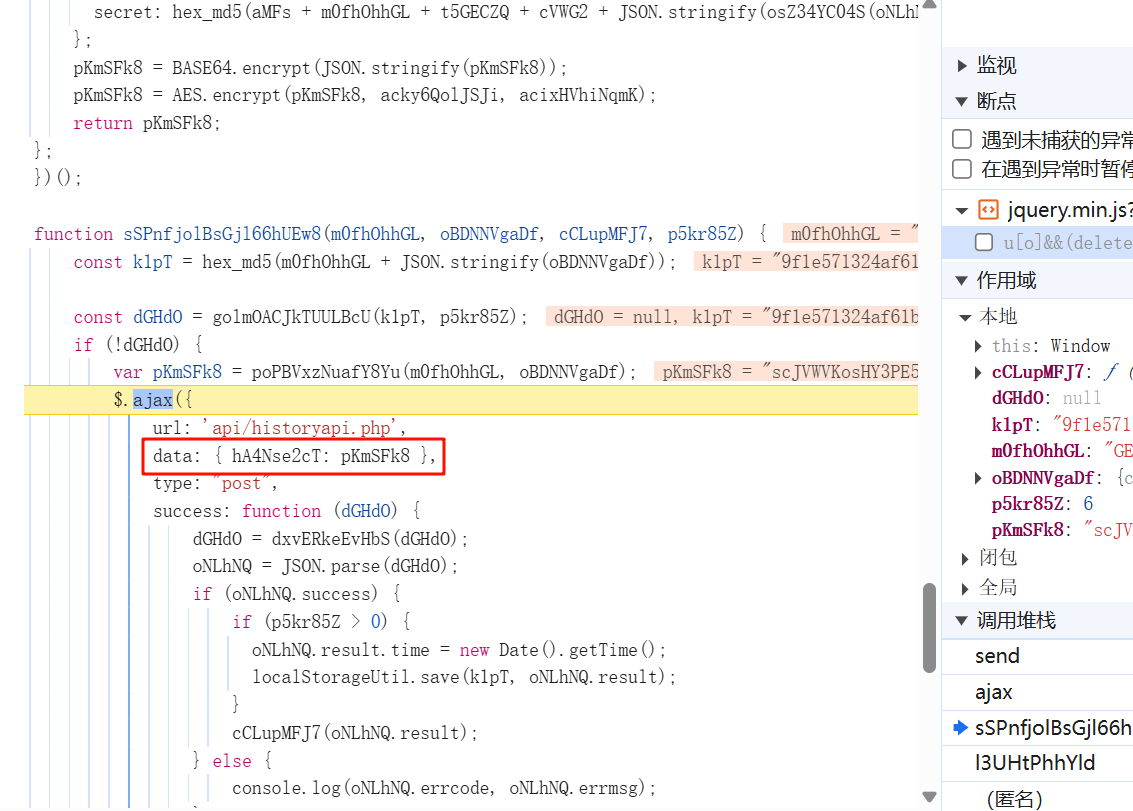
Task: Expand the 闭包 closure scope
Action: pos(965,559)
